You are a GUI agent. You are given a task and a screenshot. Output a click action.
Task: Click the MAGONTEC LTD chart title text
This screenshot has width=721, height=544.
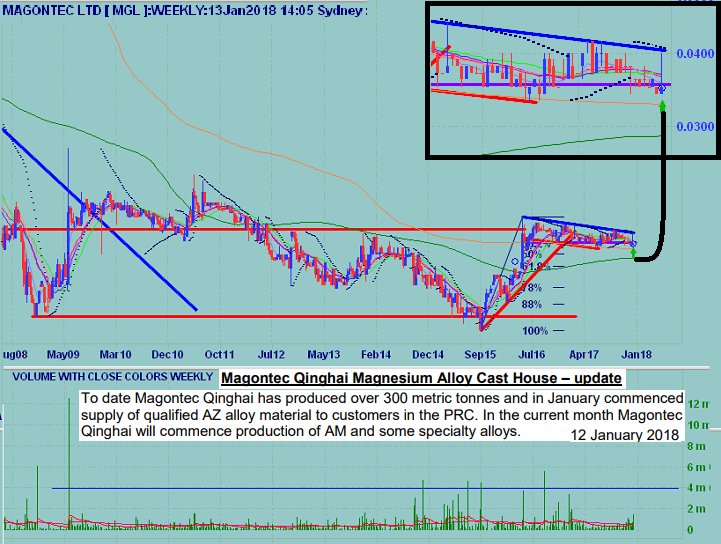pos(185,11)
